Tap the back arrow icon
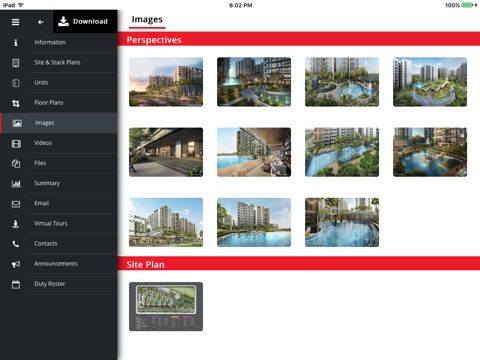Viewport: 480px width, 360px height. tap(41, 22)
